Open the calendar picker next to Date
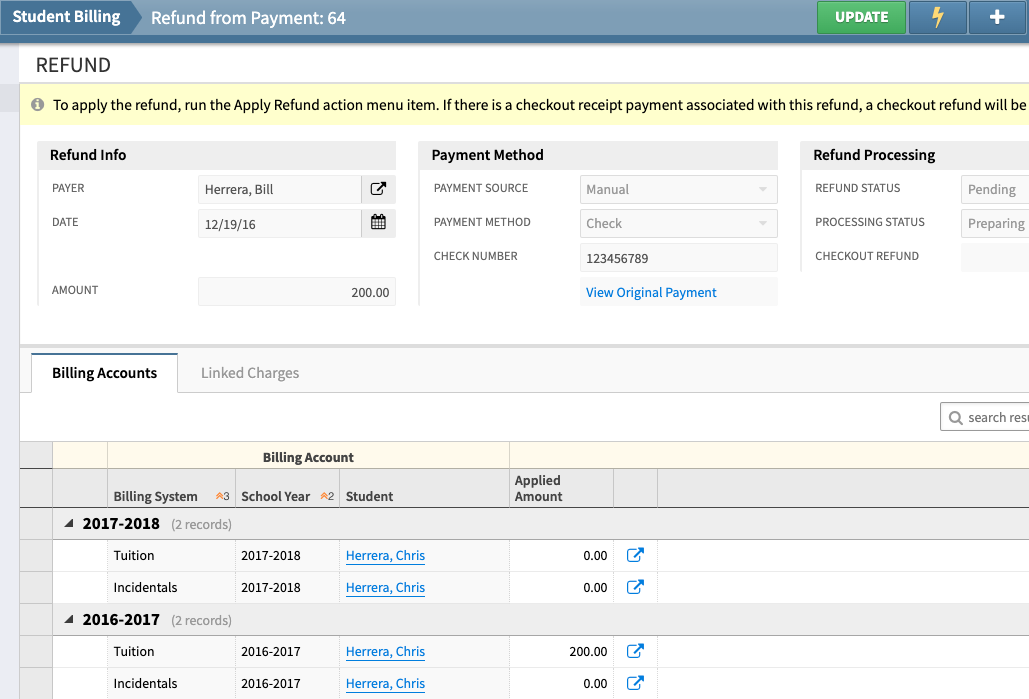Image resolution: width=1029 pixels, height=699 pixels. tap(378, 223)
